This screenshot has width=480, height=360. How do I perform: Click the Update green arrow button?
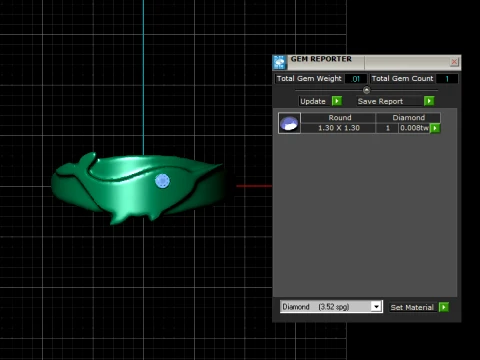click(x=337, y=101)
